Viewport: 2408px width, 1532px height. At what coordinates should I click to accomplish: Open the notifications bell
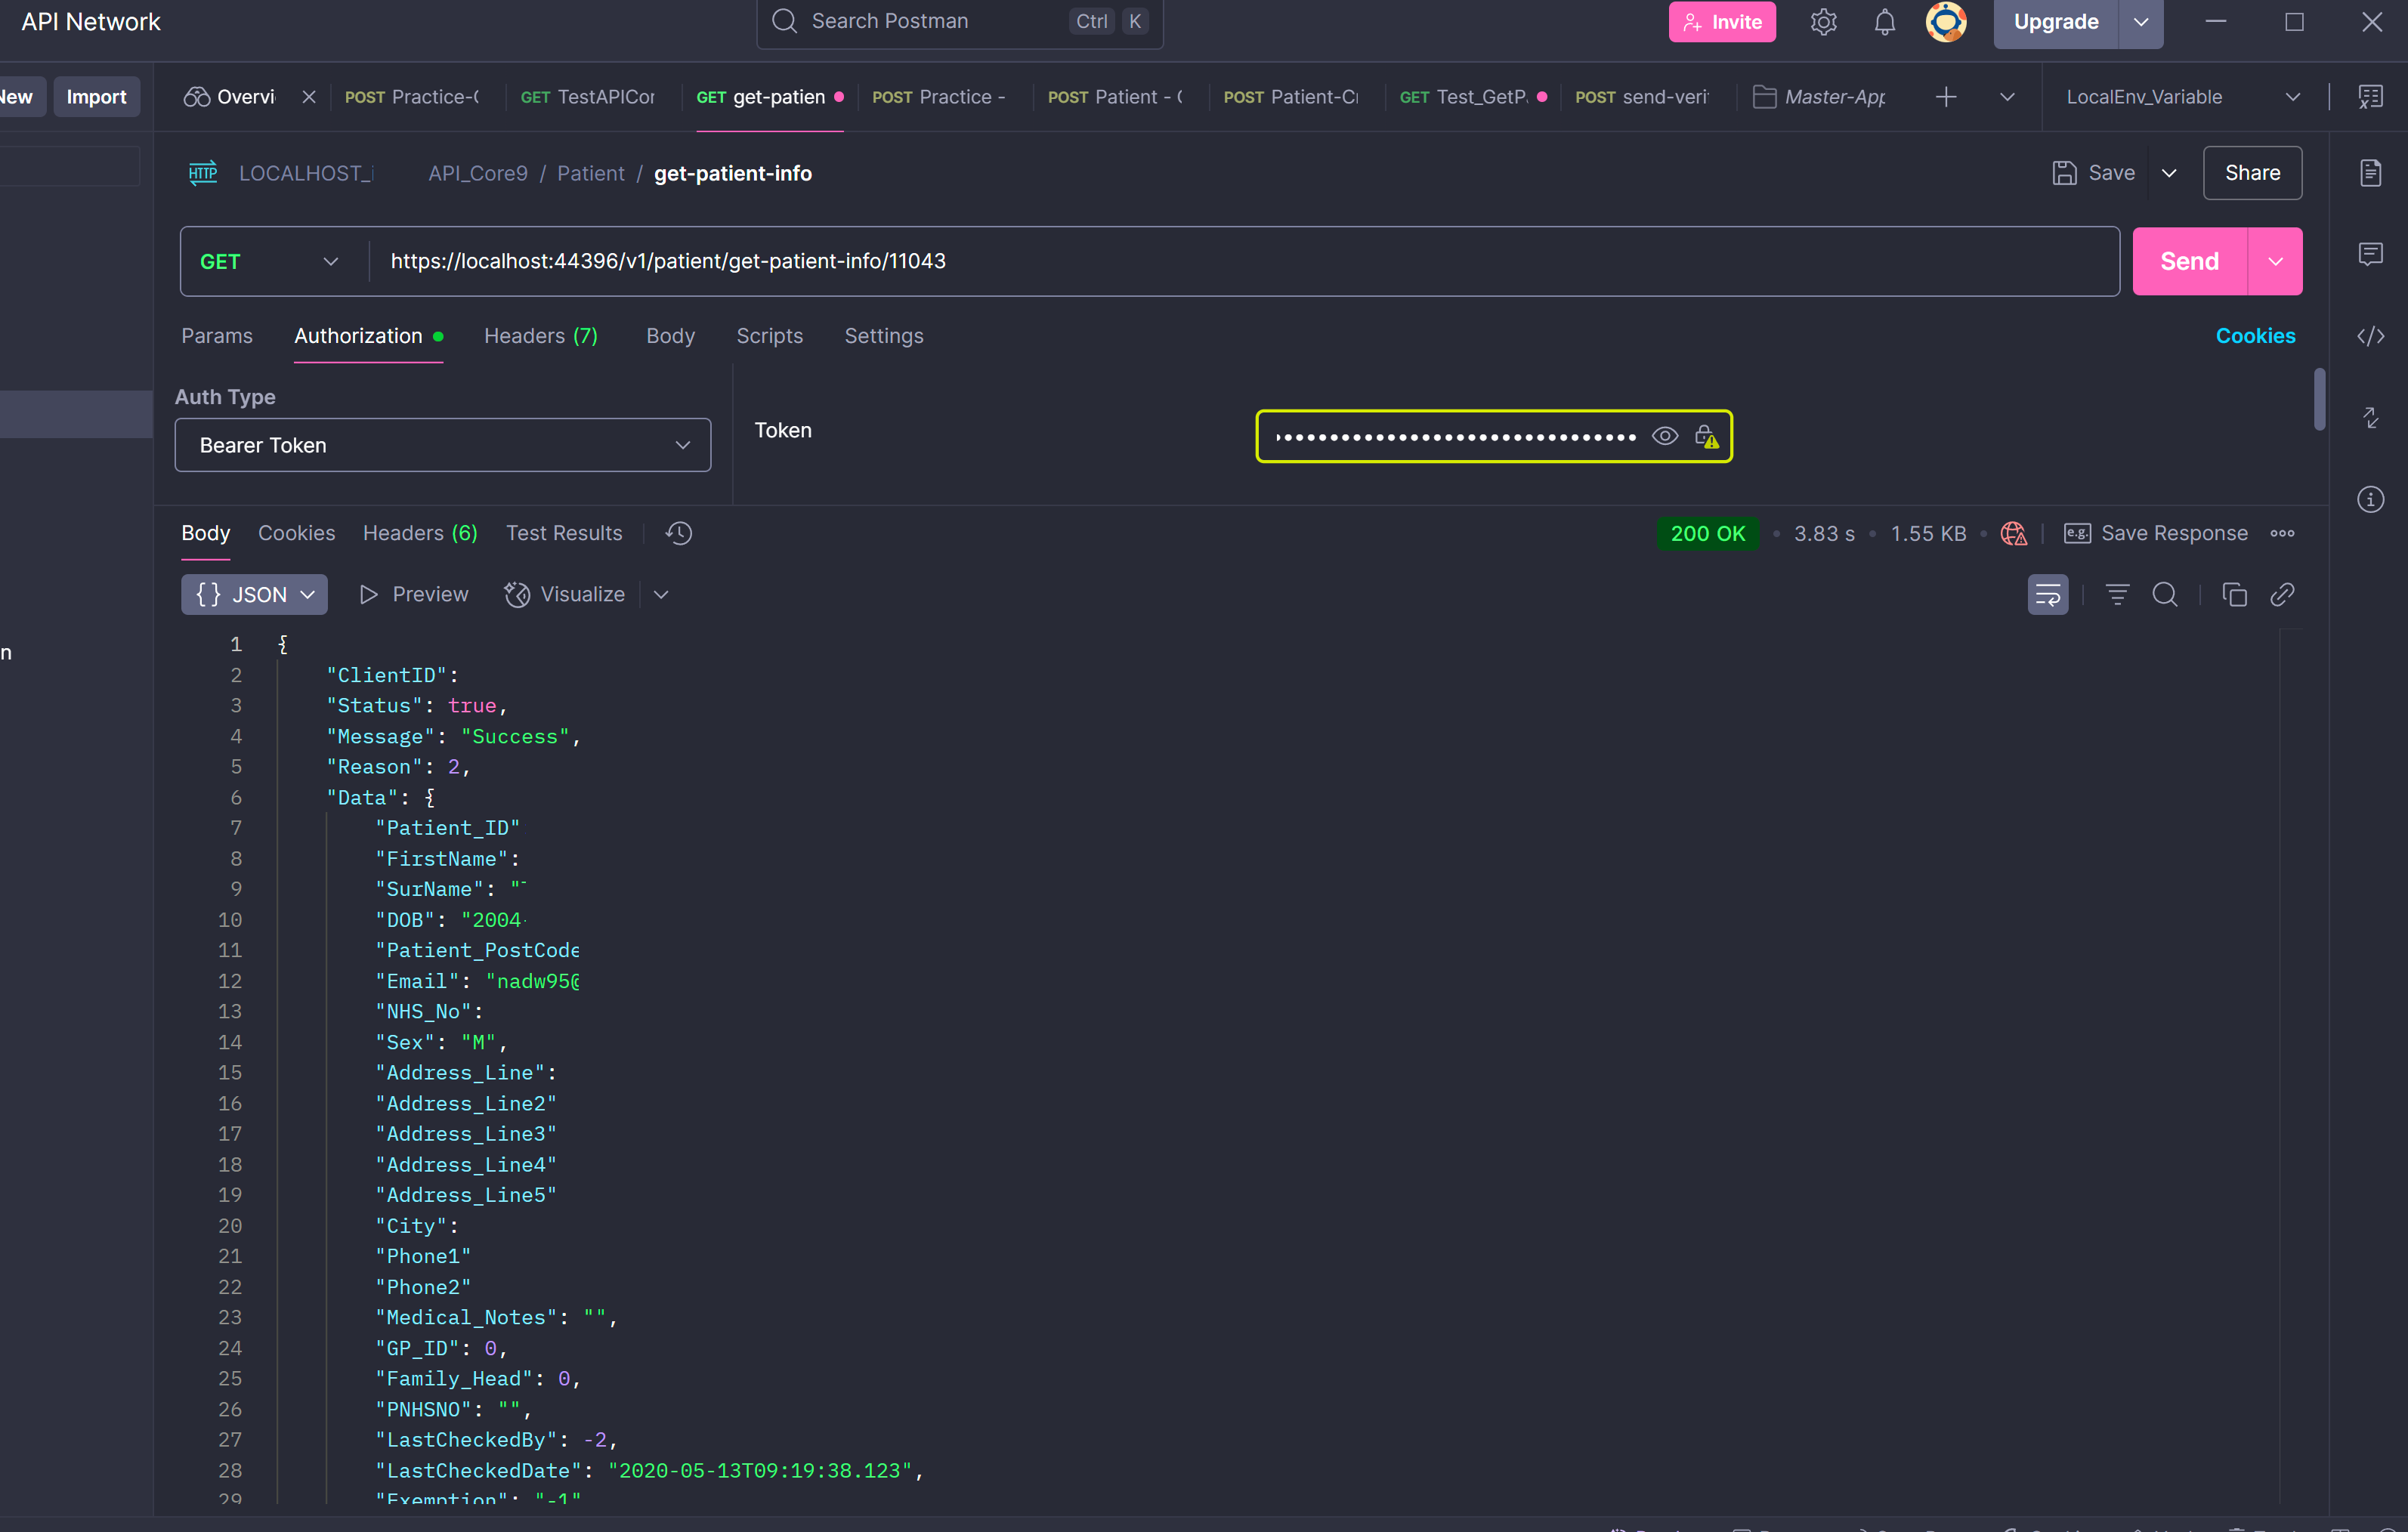[1884, 22]
